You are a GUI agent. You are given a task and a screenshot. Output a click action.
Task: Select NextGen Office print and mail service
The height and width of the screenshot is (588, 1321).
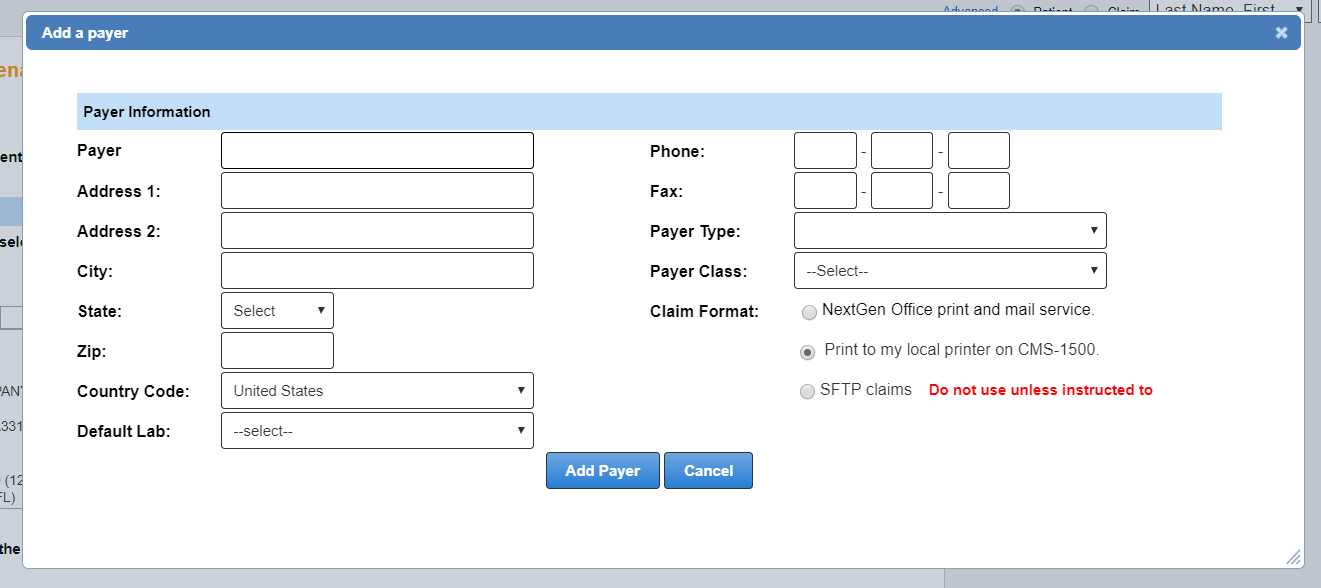click(x=809, y=312)
